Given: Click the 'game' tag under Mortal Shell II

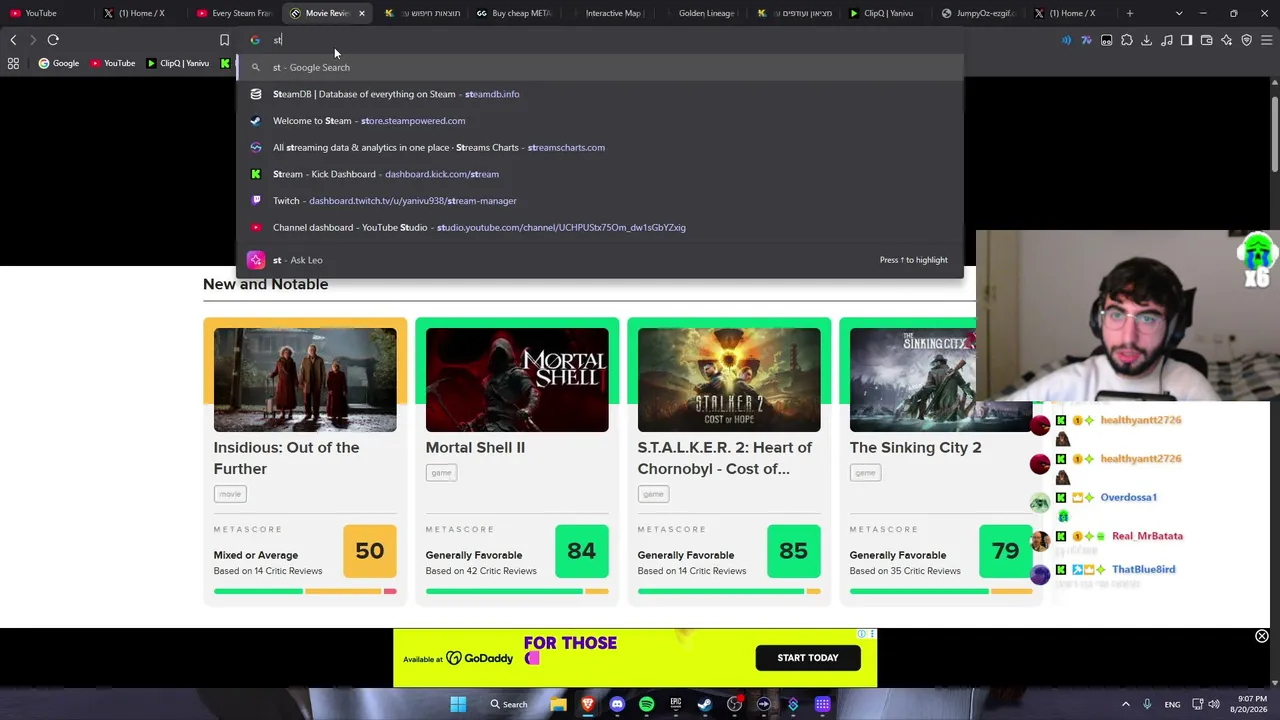Looking at the screenshot, I should pos(441,473).
